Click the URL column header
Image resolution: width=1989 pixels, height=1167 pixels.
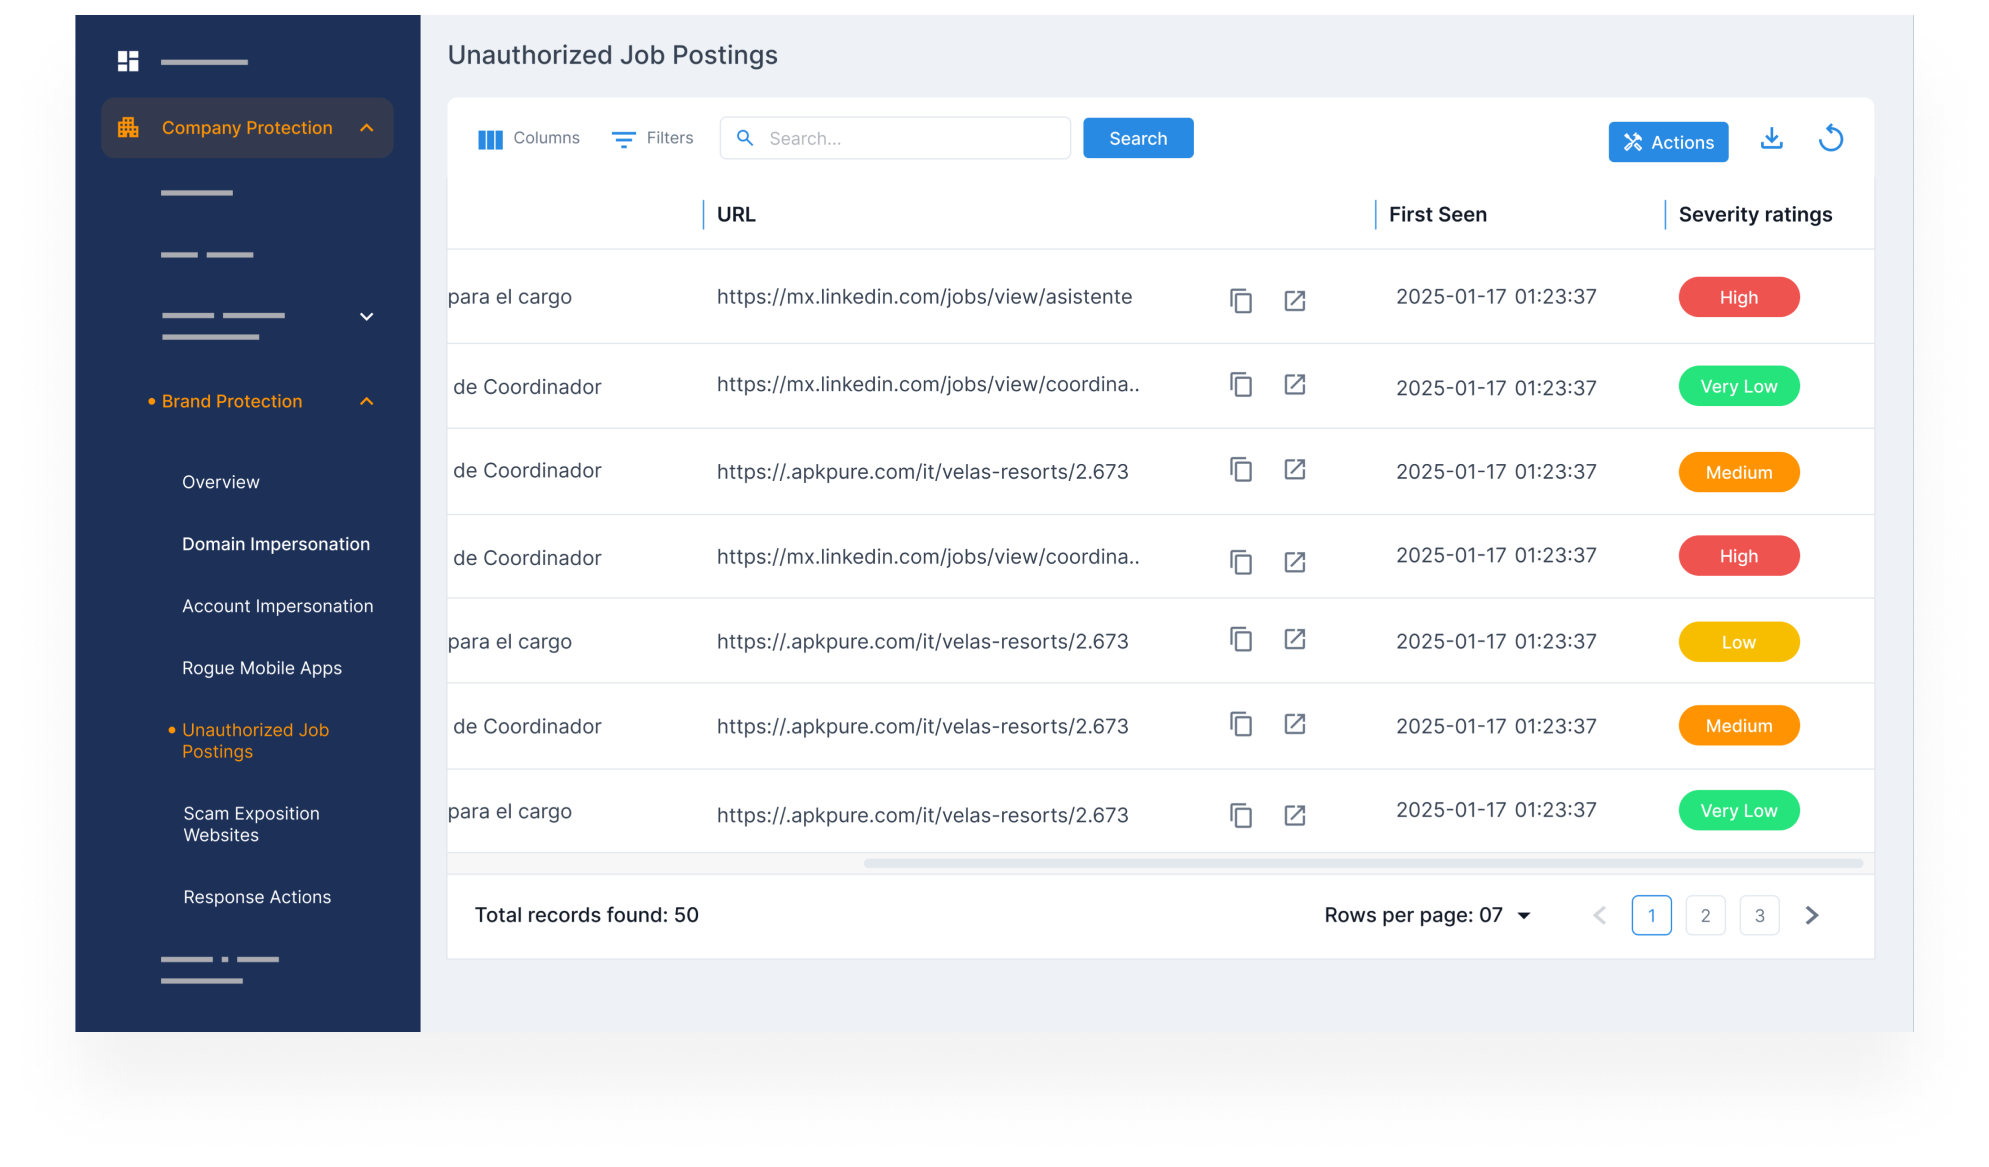point(736,214)
